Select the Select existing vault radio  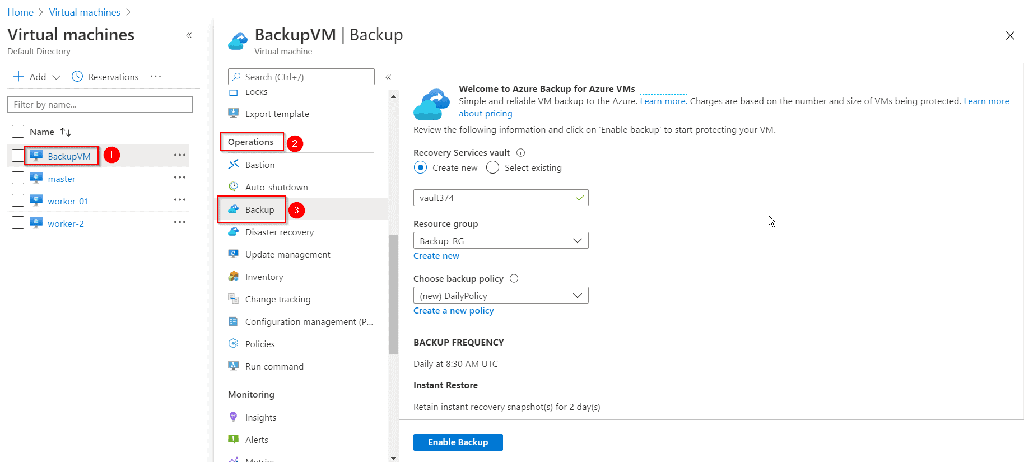492,167
